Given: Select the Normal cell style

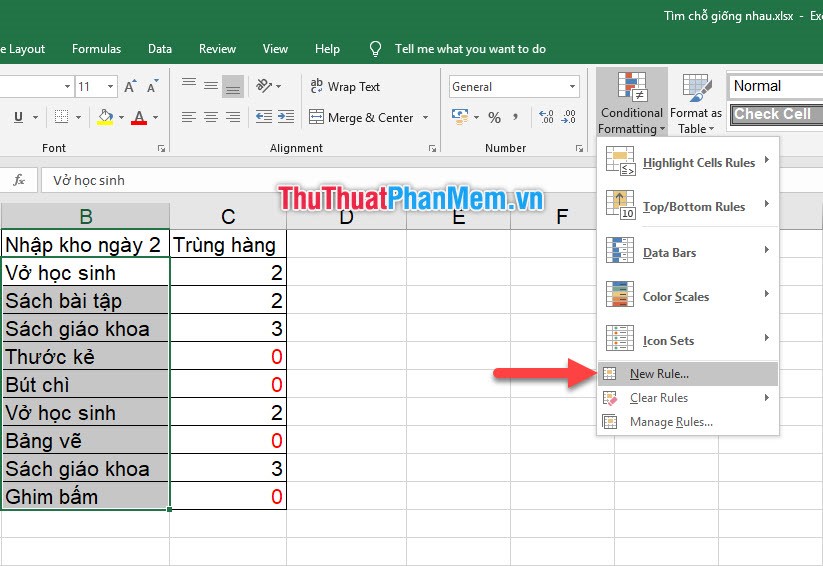Looking at the screenshot, I should [776, 86].
